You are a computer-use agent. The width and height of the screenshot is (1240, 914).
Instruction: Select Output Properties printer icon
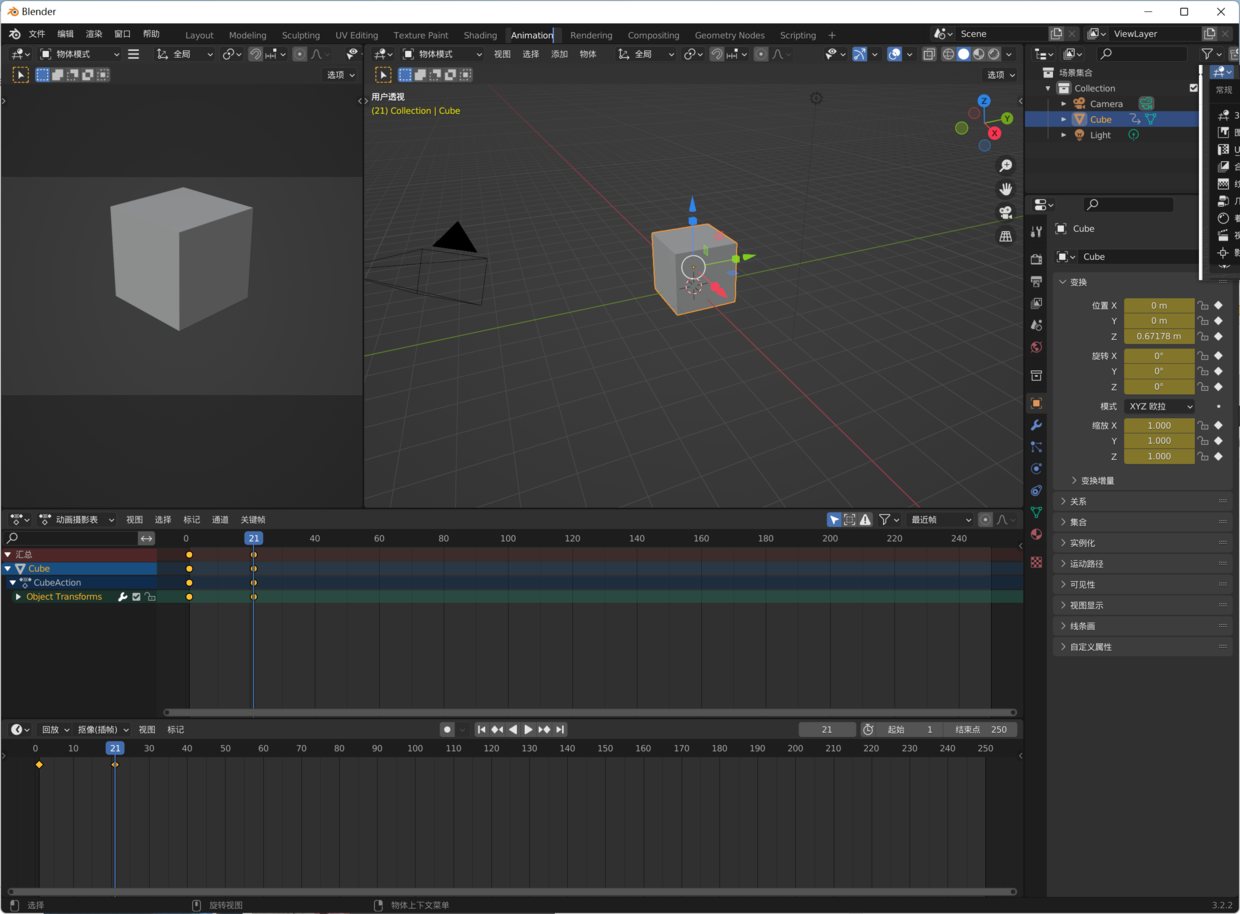point(1036,278)
